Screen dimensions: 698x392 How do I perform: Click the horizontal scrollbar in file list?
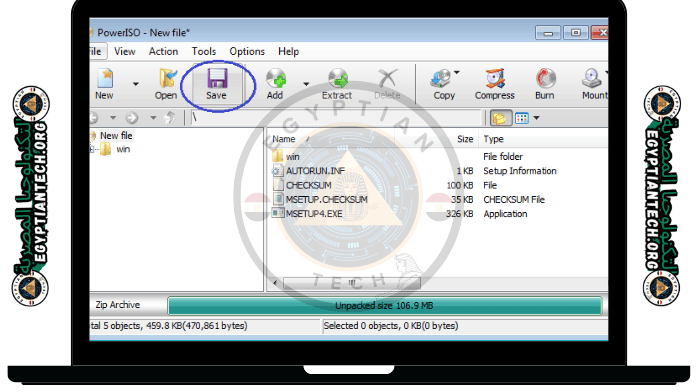click(352, 283)
